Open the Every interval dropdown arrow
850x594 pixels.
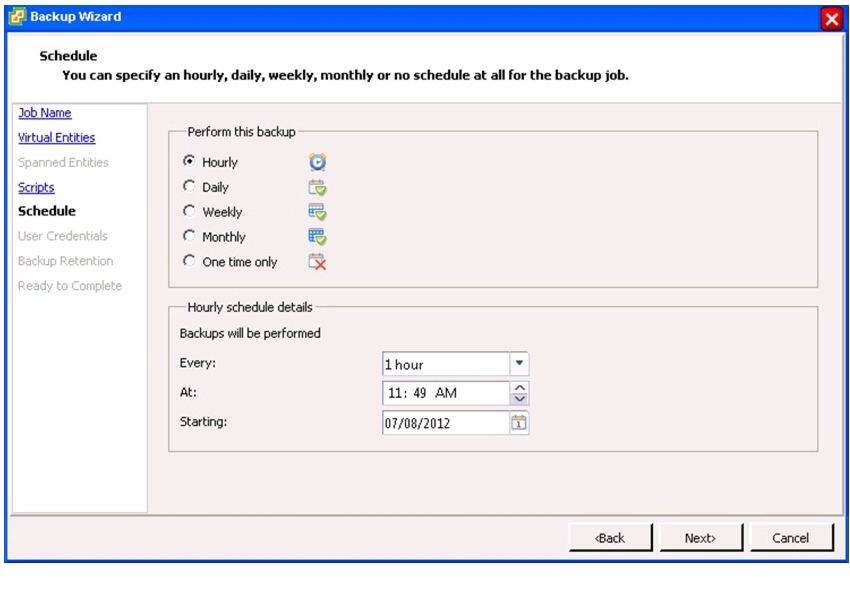[519, 364]
